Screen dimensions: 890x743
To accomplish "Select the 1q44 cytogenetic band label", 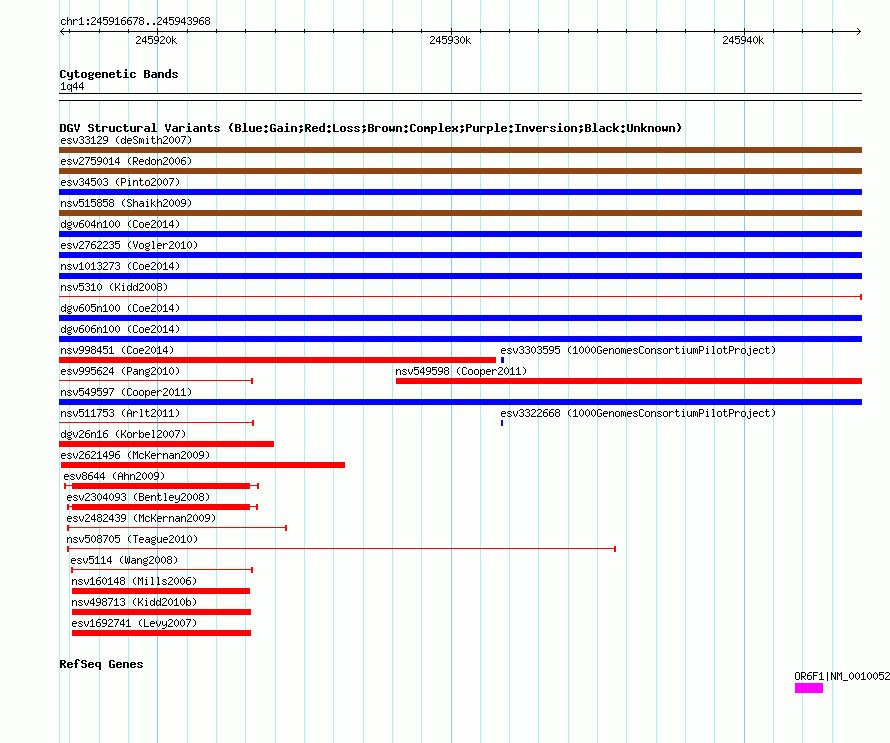I will 72,86.
